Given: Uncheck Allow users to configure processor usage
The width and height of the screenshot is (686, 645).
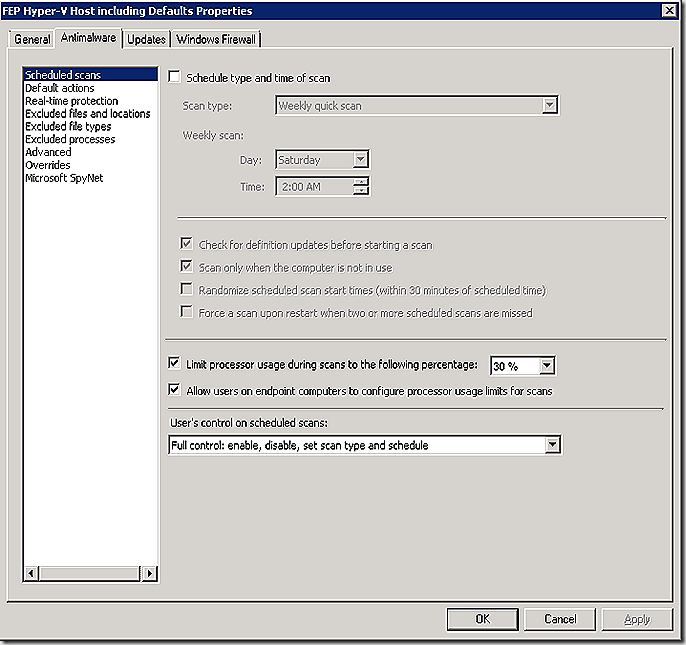Looking at the screenshot, I should click(x=174, y=389).
